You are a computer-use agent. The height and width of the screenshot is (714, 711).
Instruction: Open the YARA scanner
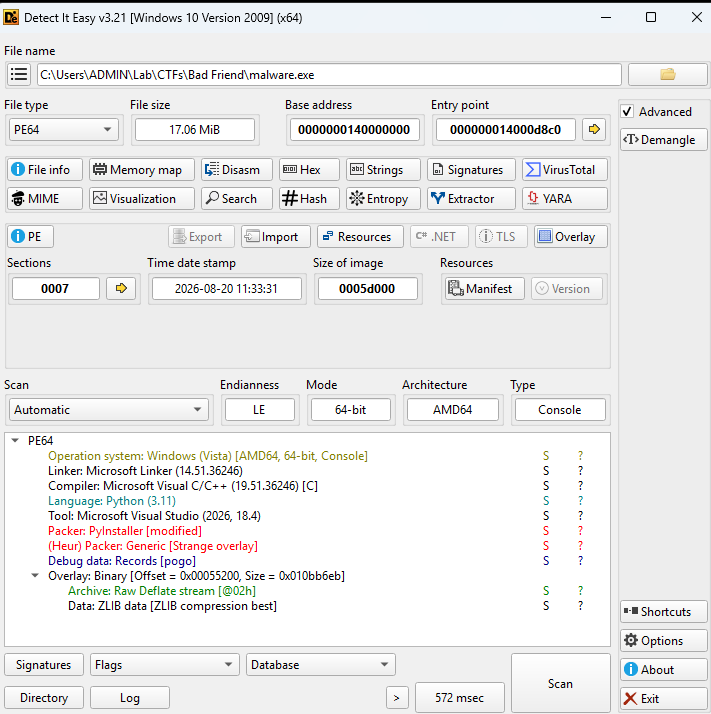click(565, 199)
